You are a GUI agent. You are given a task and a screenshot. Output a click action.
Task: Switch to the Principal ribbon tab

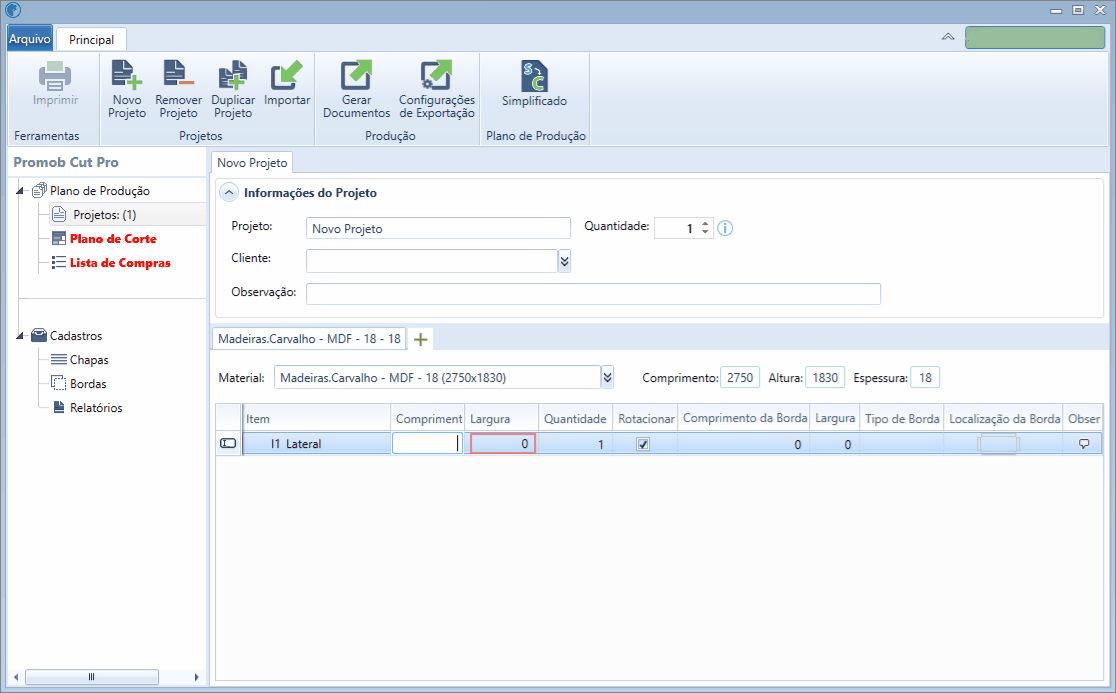91,39
